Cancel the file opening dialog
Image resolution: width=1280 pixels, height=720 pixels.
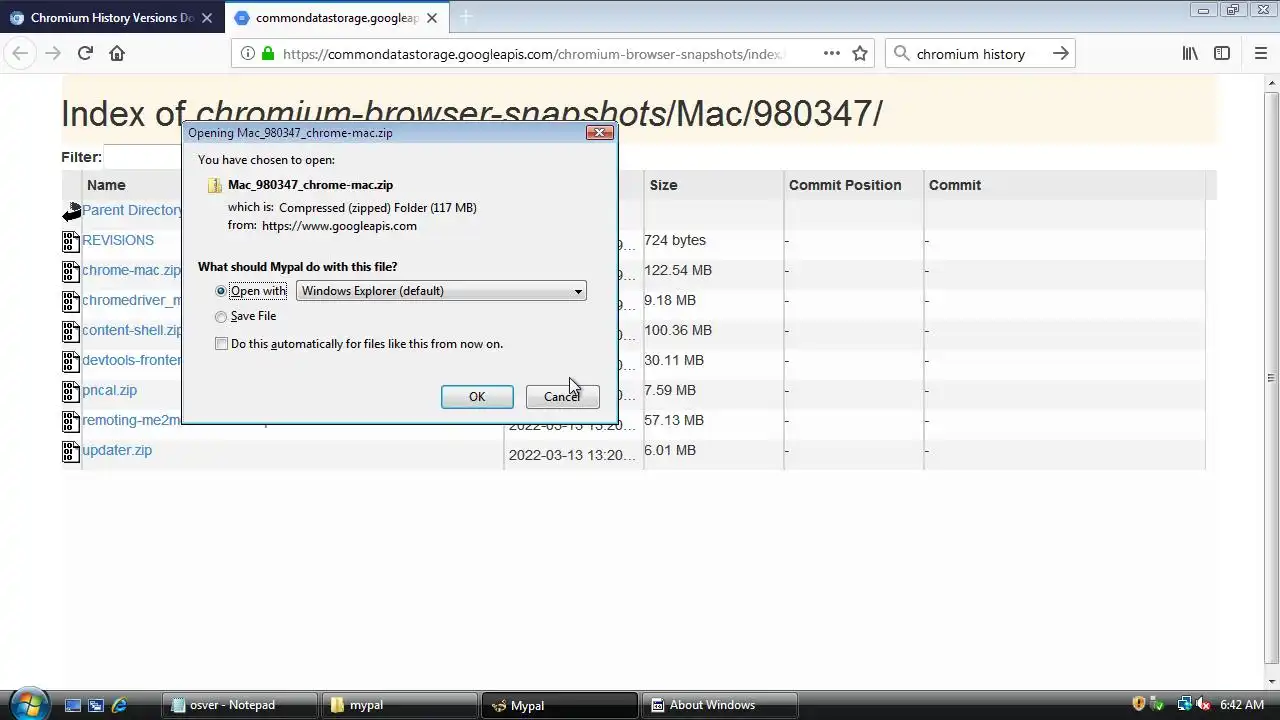[562, 397]
